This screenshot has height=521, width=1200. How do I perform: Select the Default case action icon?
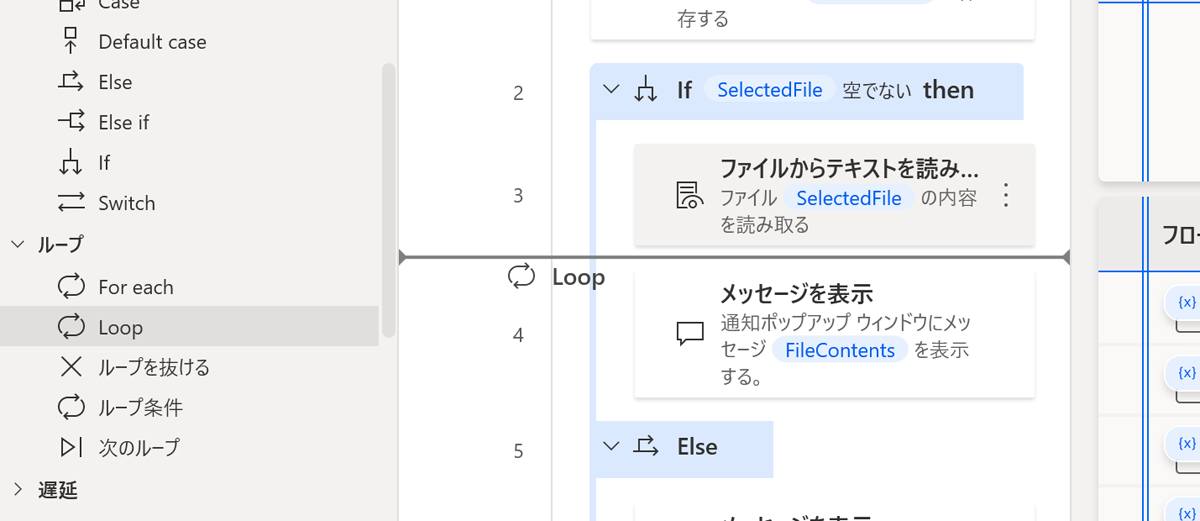point(71,41)
